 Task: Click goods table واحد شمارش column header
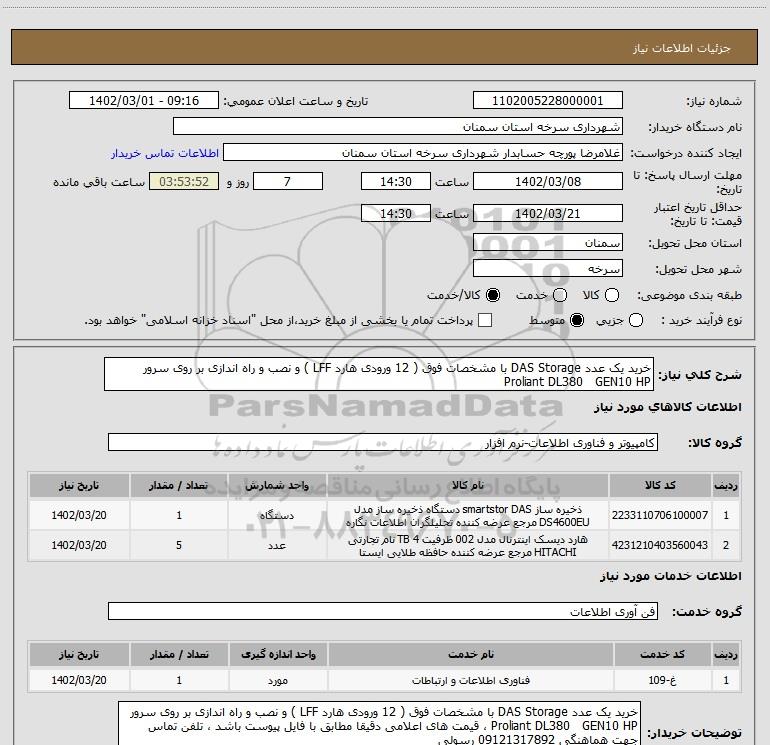(x=277, y=485)
